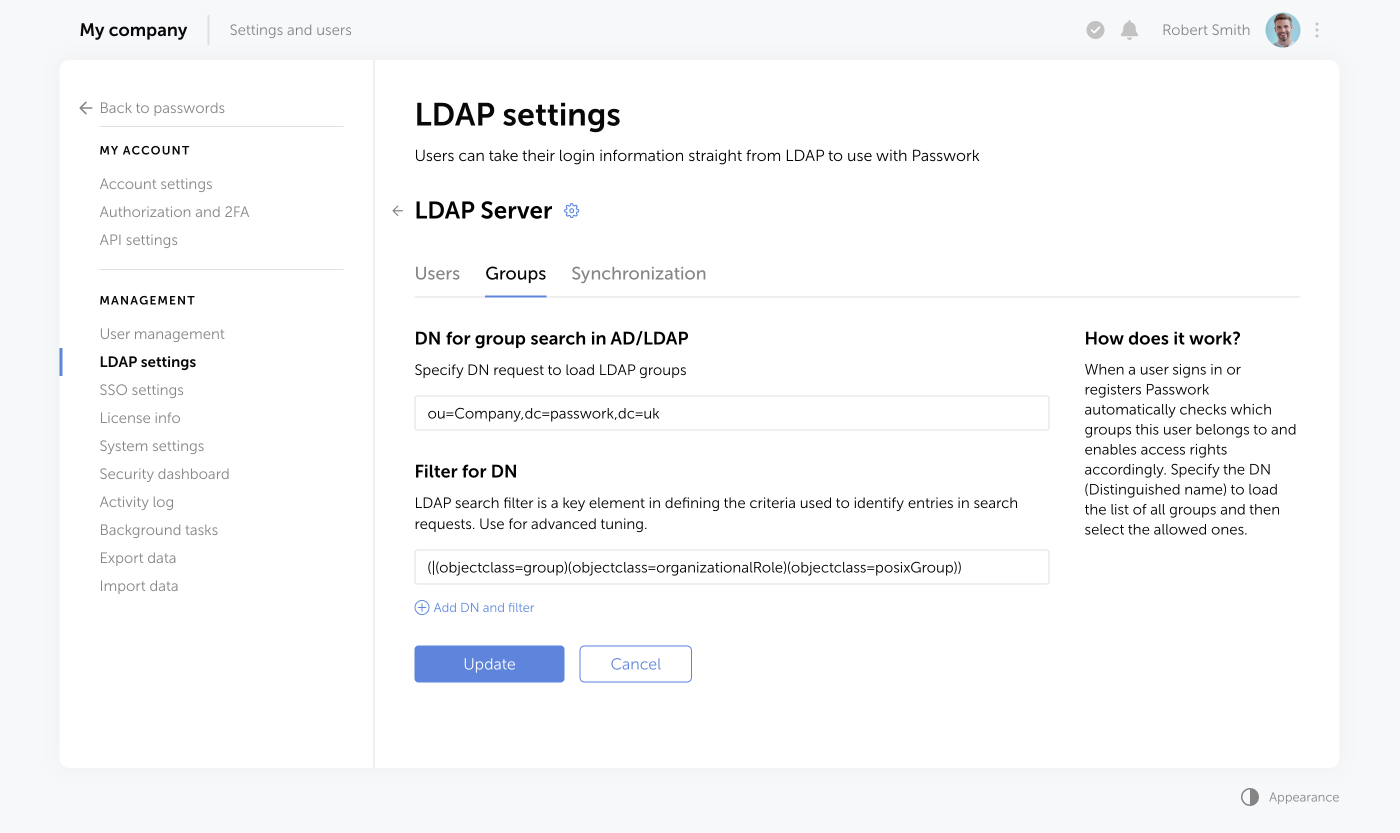Open LDAP Server settings via gear icon
This screenshot has width=1400, height=833.
(571, 210)
